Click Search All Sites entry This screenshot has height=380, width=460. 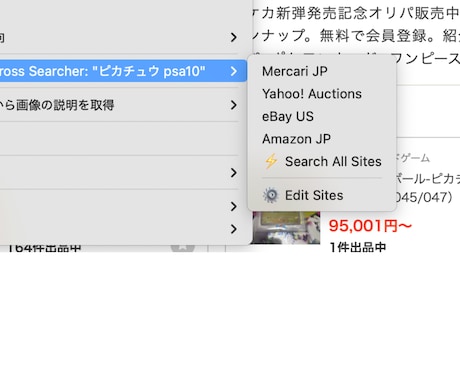pos(322,162)
